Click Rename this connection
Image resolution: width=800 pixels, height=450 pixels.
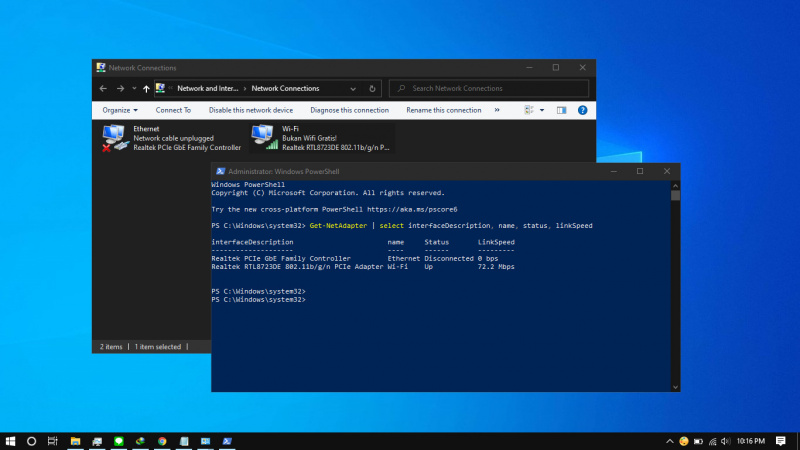(444, 110)
